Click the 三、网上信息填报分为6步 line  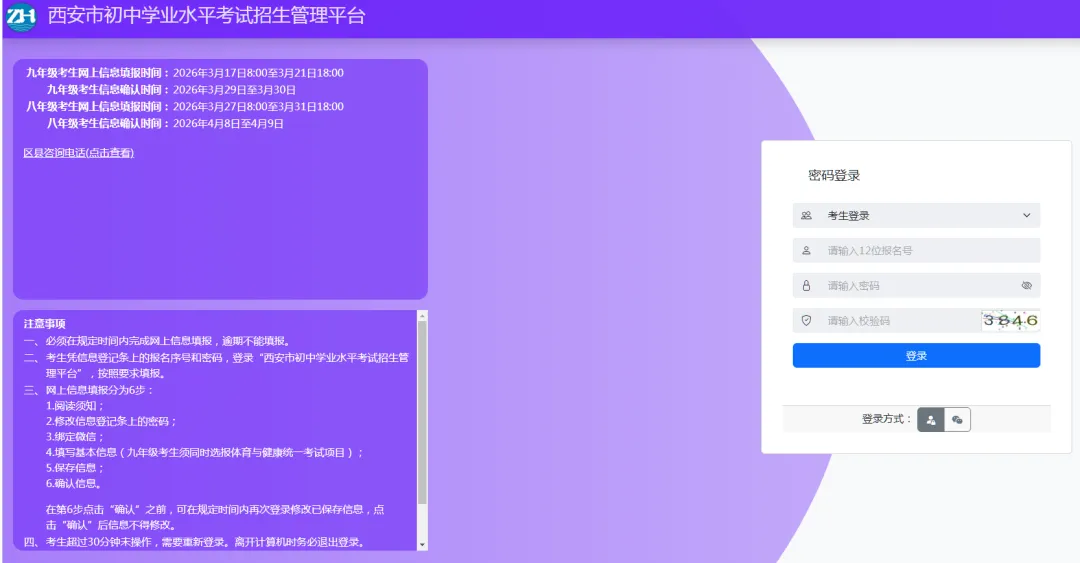[x=89, y=390]
